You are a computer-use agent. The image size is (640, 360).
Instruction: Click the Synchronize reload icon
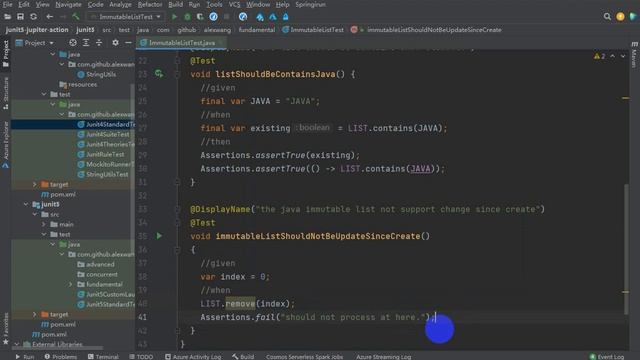[33, 17]
